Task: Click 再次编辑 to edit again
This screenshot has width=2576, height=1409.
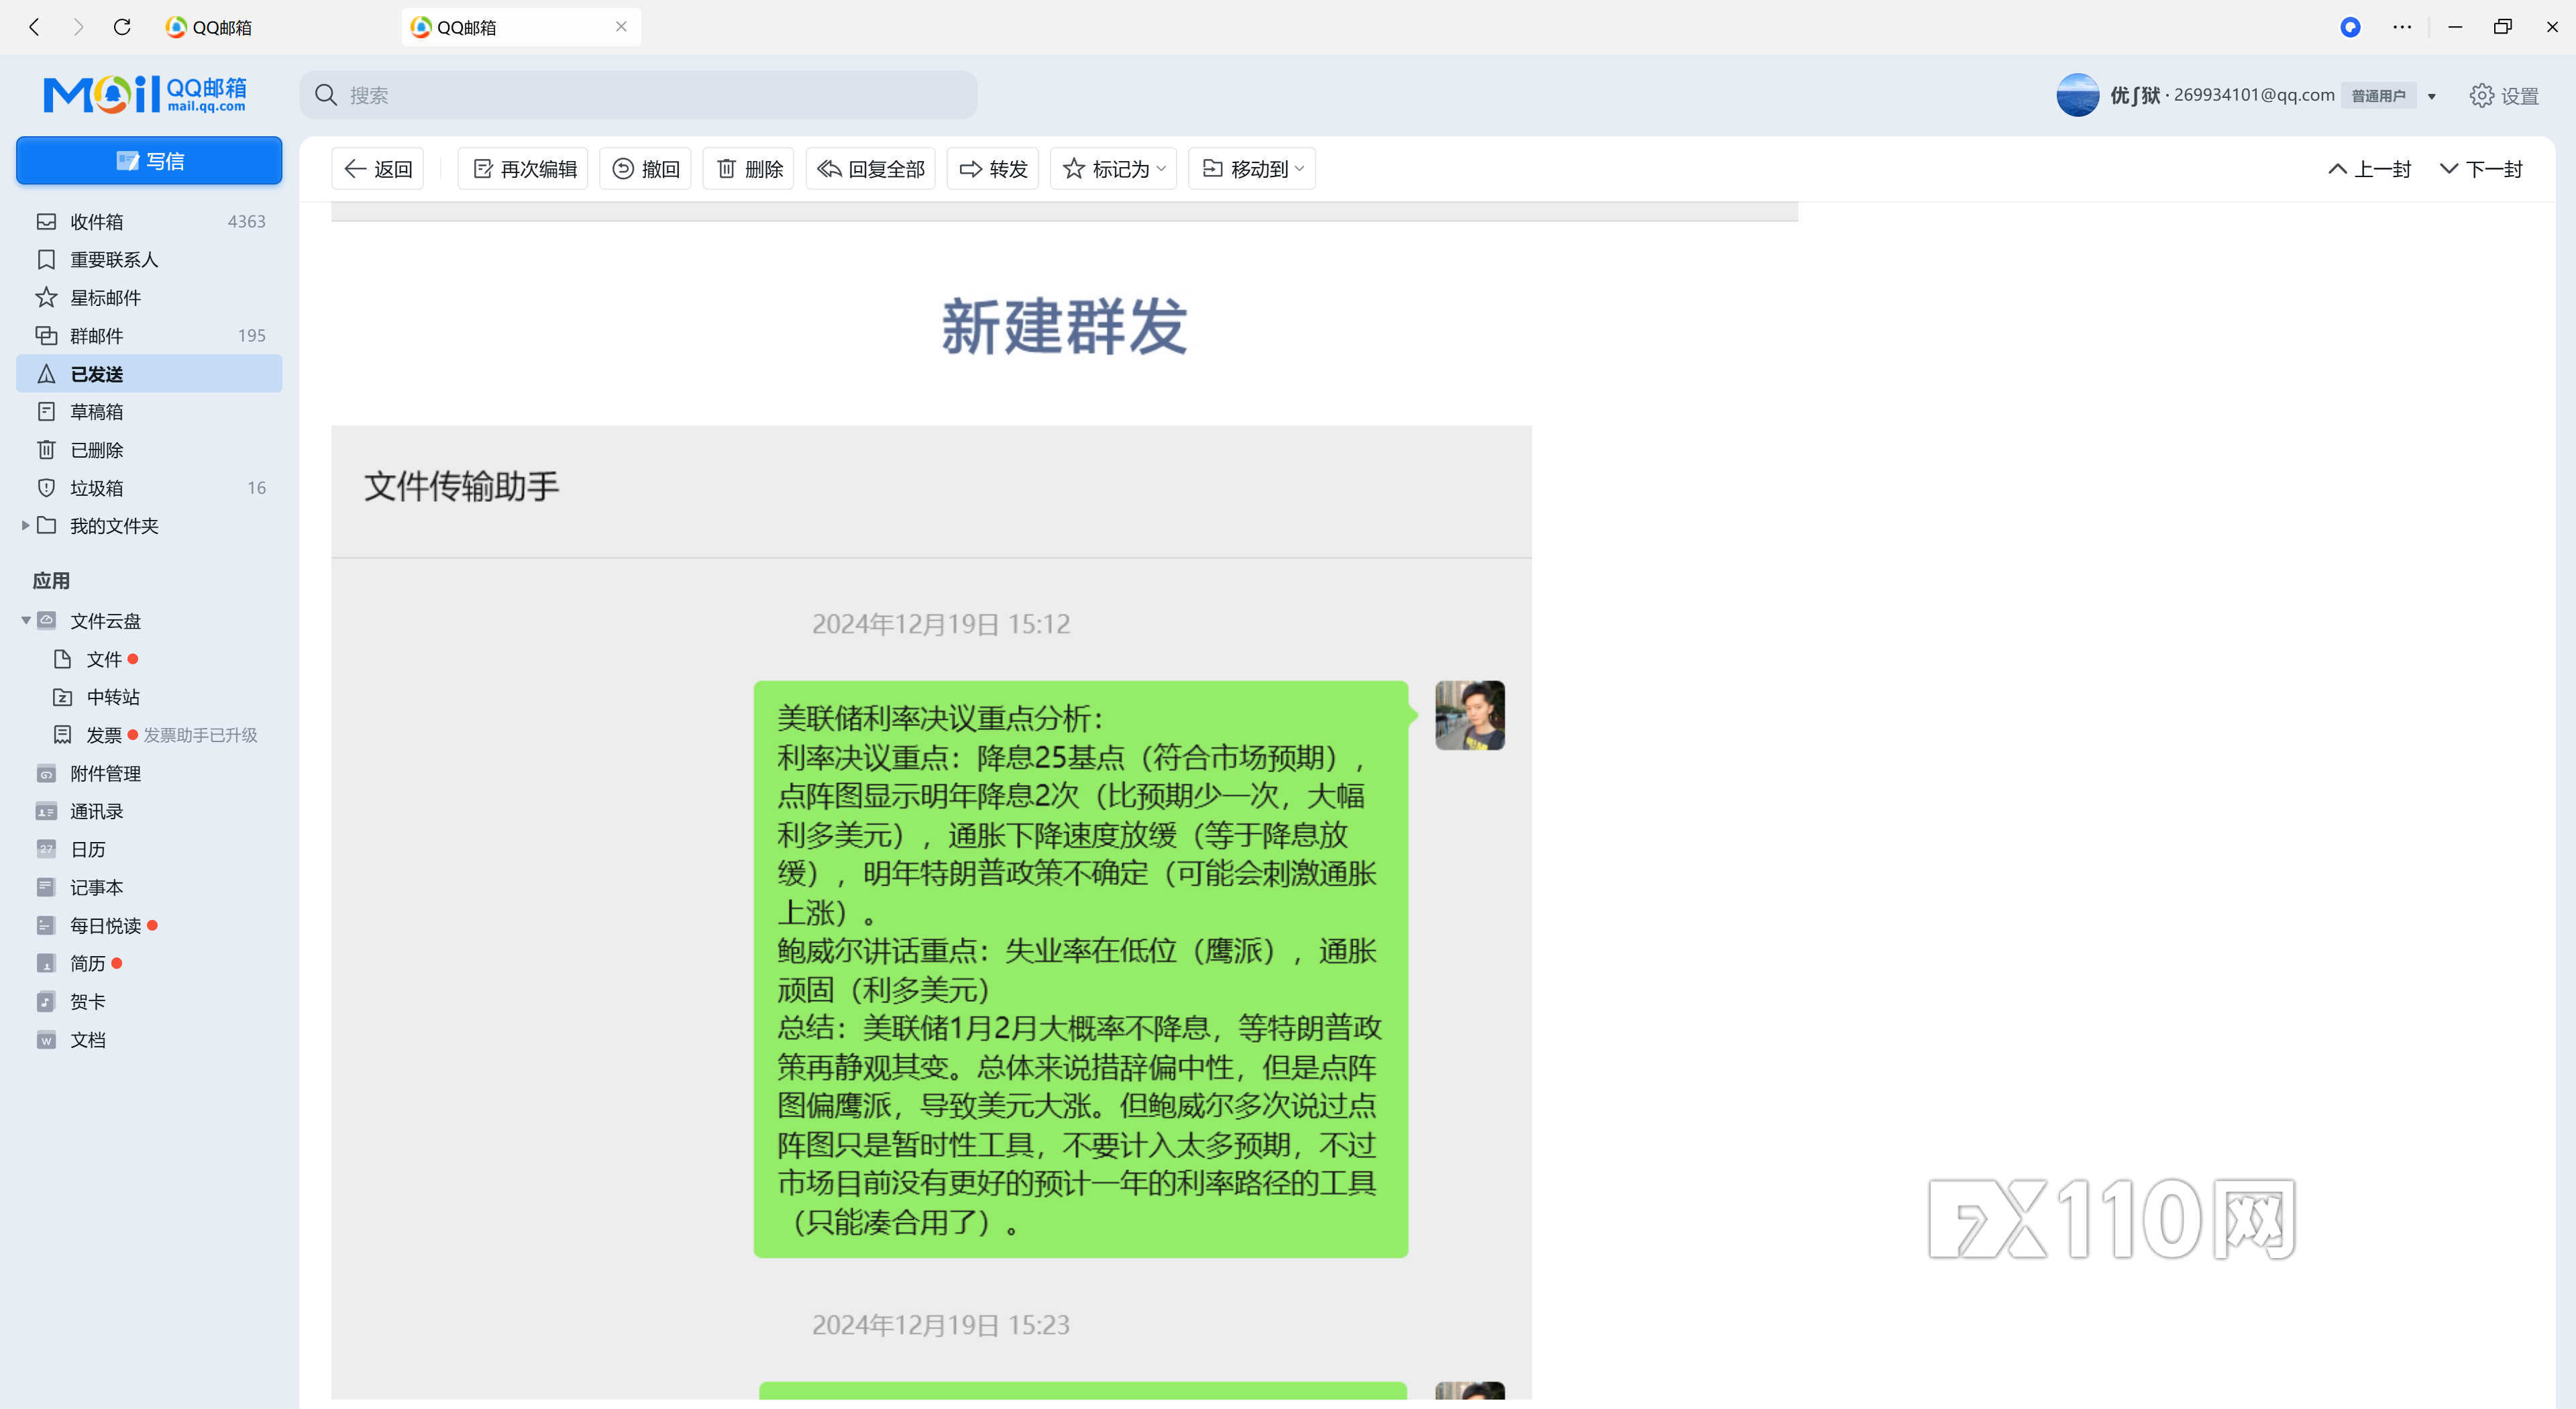Action: [x=523, y=169]
